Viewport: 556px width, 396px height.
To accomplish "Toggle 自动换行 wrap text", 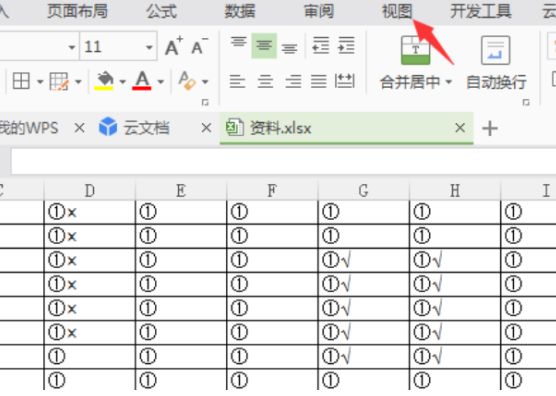I will pos(496,63).
